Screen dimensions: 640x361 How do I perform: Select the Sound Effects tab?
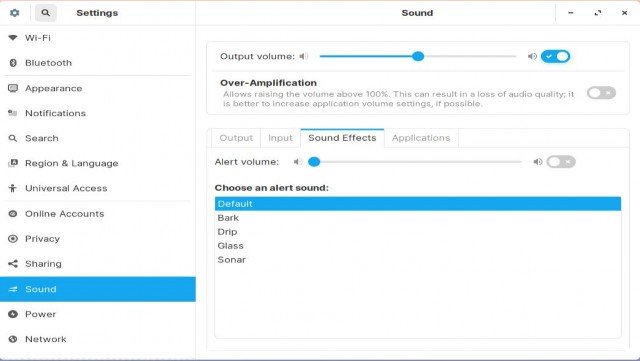tap(342, 138)
